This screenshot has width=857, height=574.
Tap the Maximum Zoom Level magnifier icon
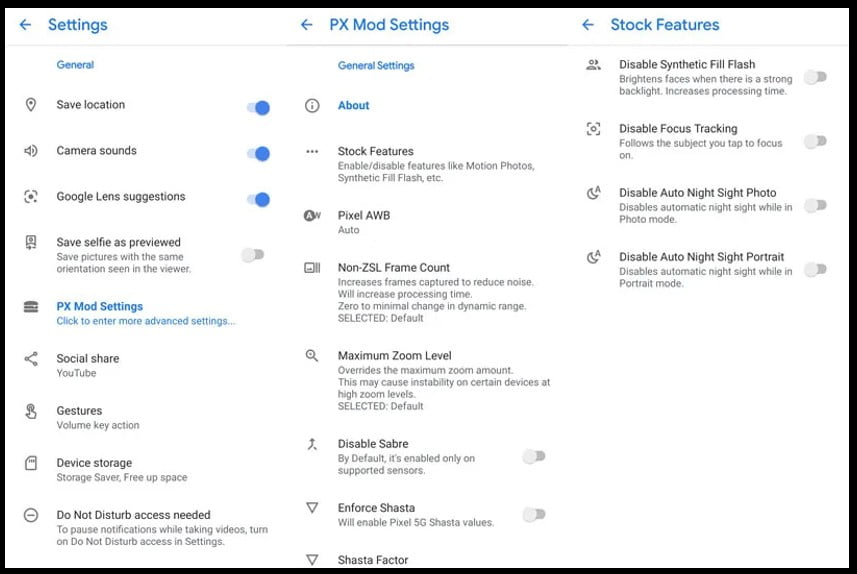(312, 356)
